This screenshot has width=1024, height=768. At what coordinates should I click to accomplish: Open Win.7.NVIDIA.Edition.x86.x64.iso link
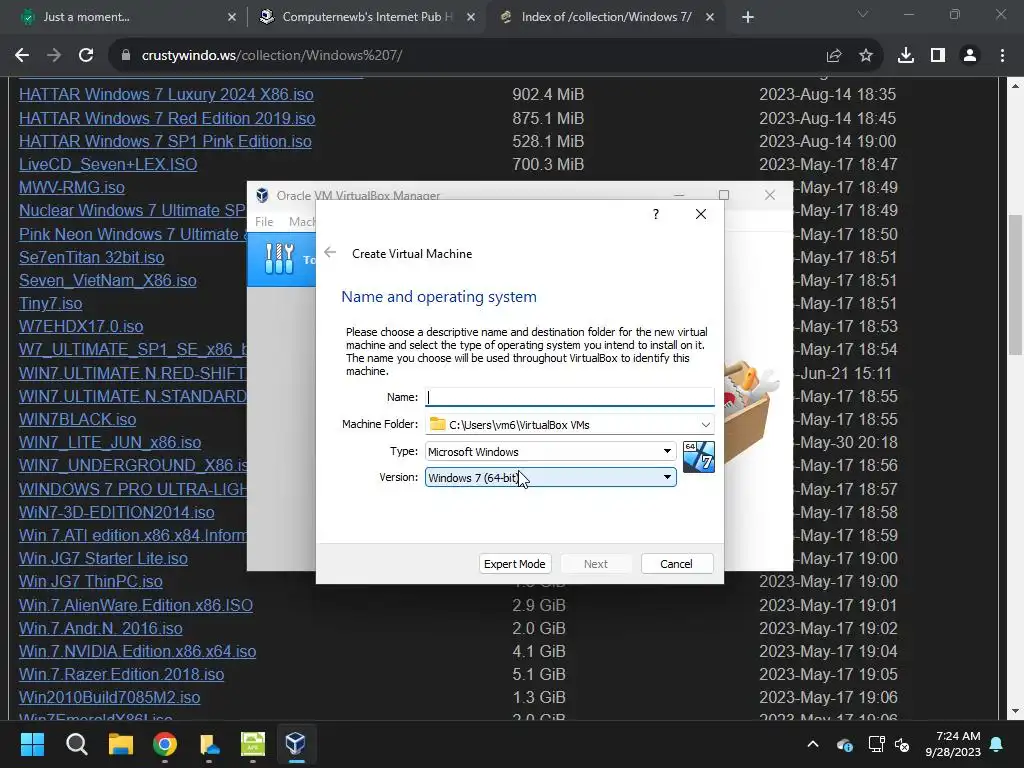click(x=137, y=651)
